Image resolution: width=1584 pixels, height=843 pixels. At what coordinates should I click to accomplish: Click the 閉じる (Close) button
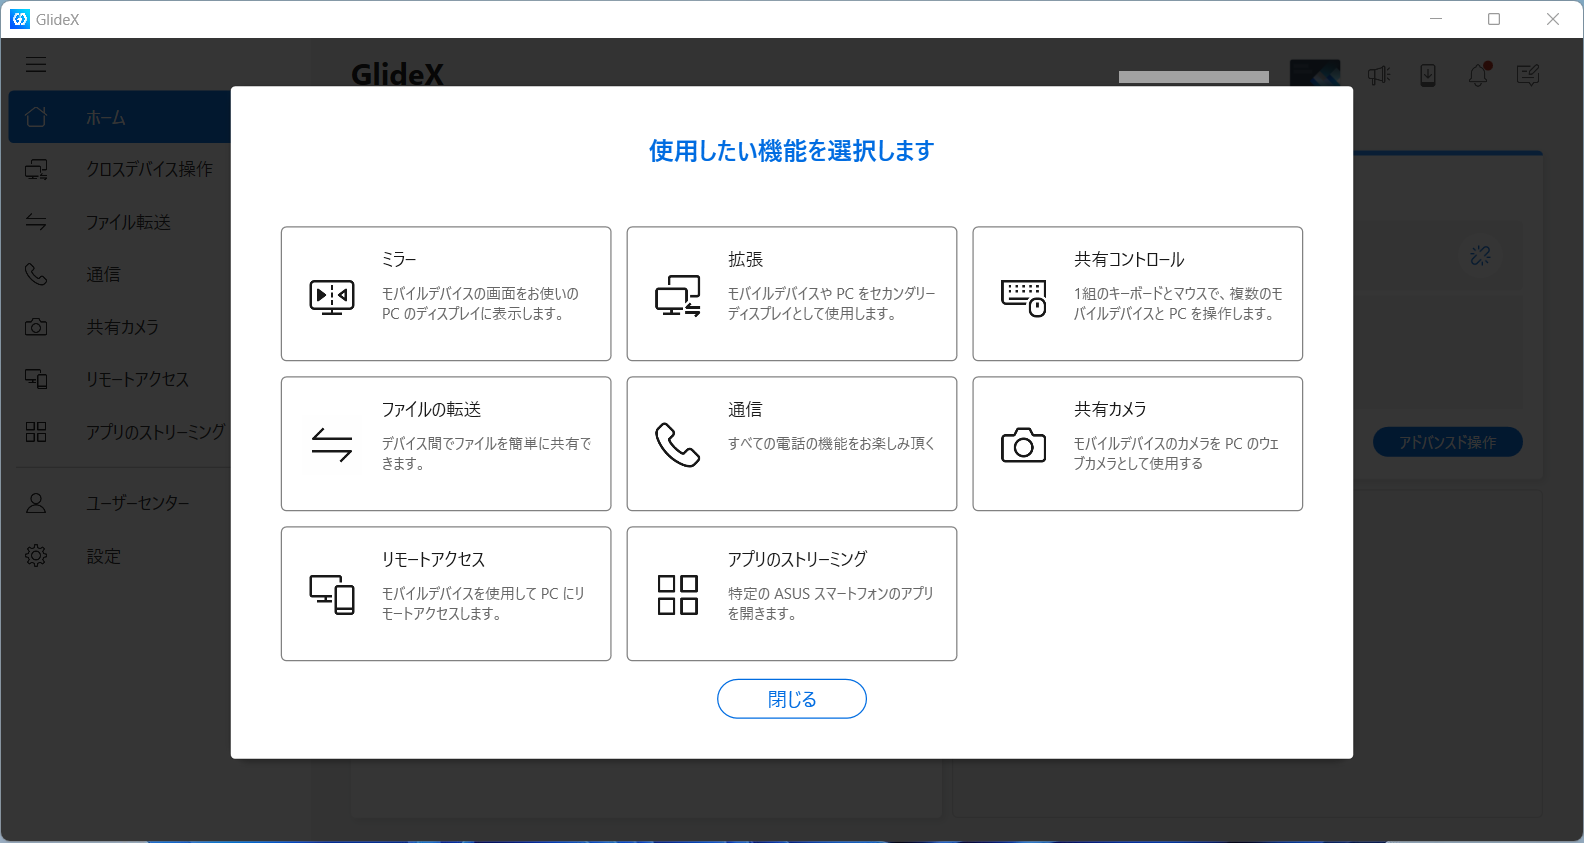pos(791,699)
